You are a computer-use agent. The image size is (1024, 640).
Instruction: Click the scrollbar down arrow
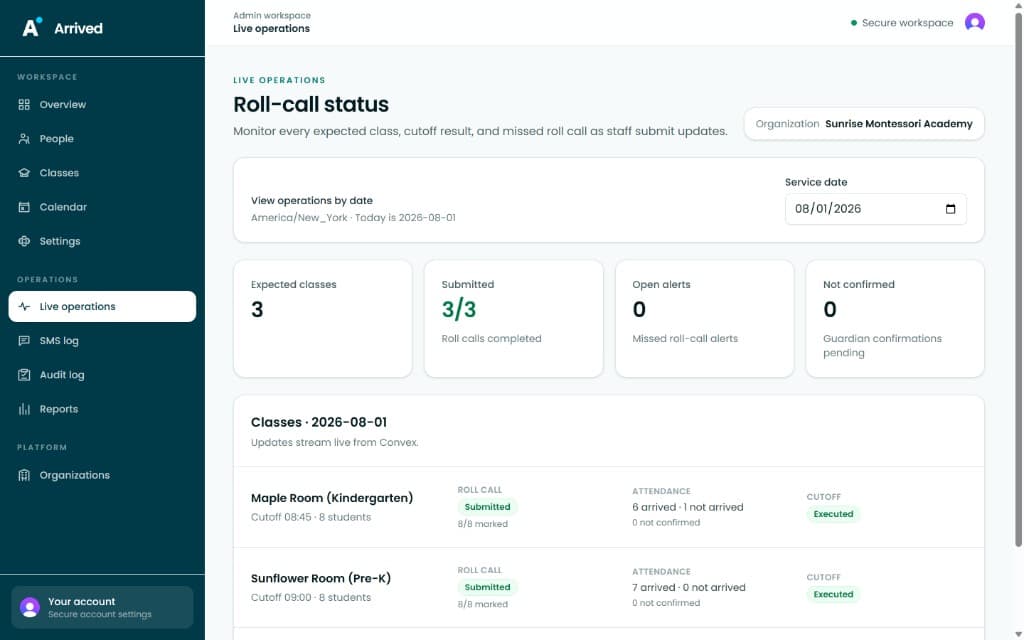pyautogui.click(x=1017, y=633)
